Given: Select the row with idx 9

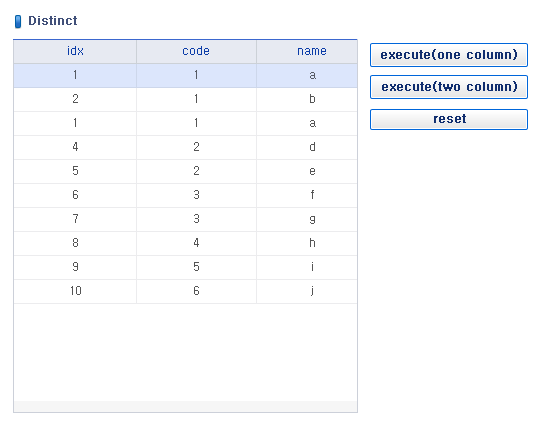Looking at the screenshot, I should point(185,267).
